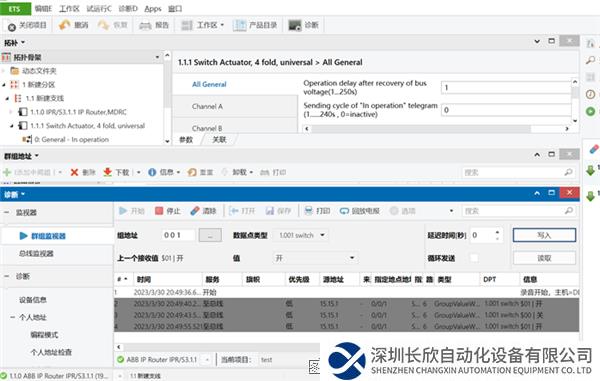
Task: Click the green ETS menu button
Action: coord(15,8)
